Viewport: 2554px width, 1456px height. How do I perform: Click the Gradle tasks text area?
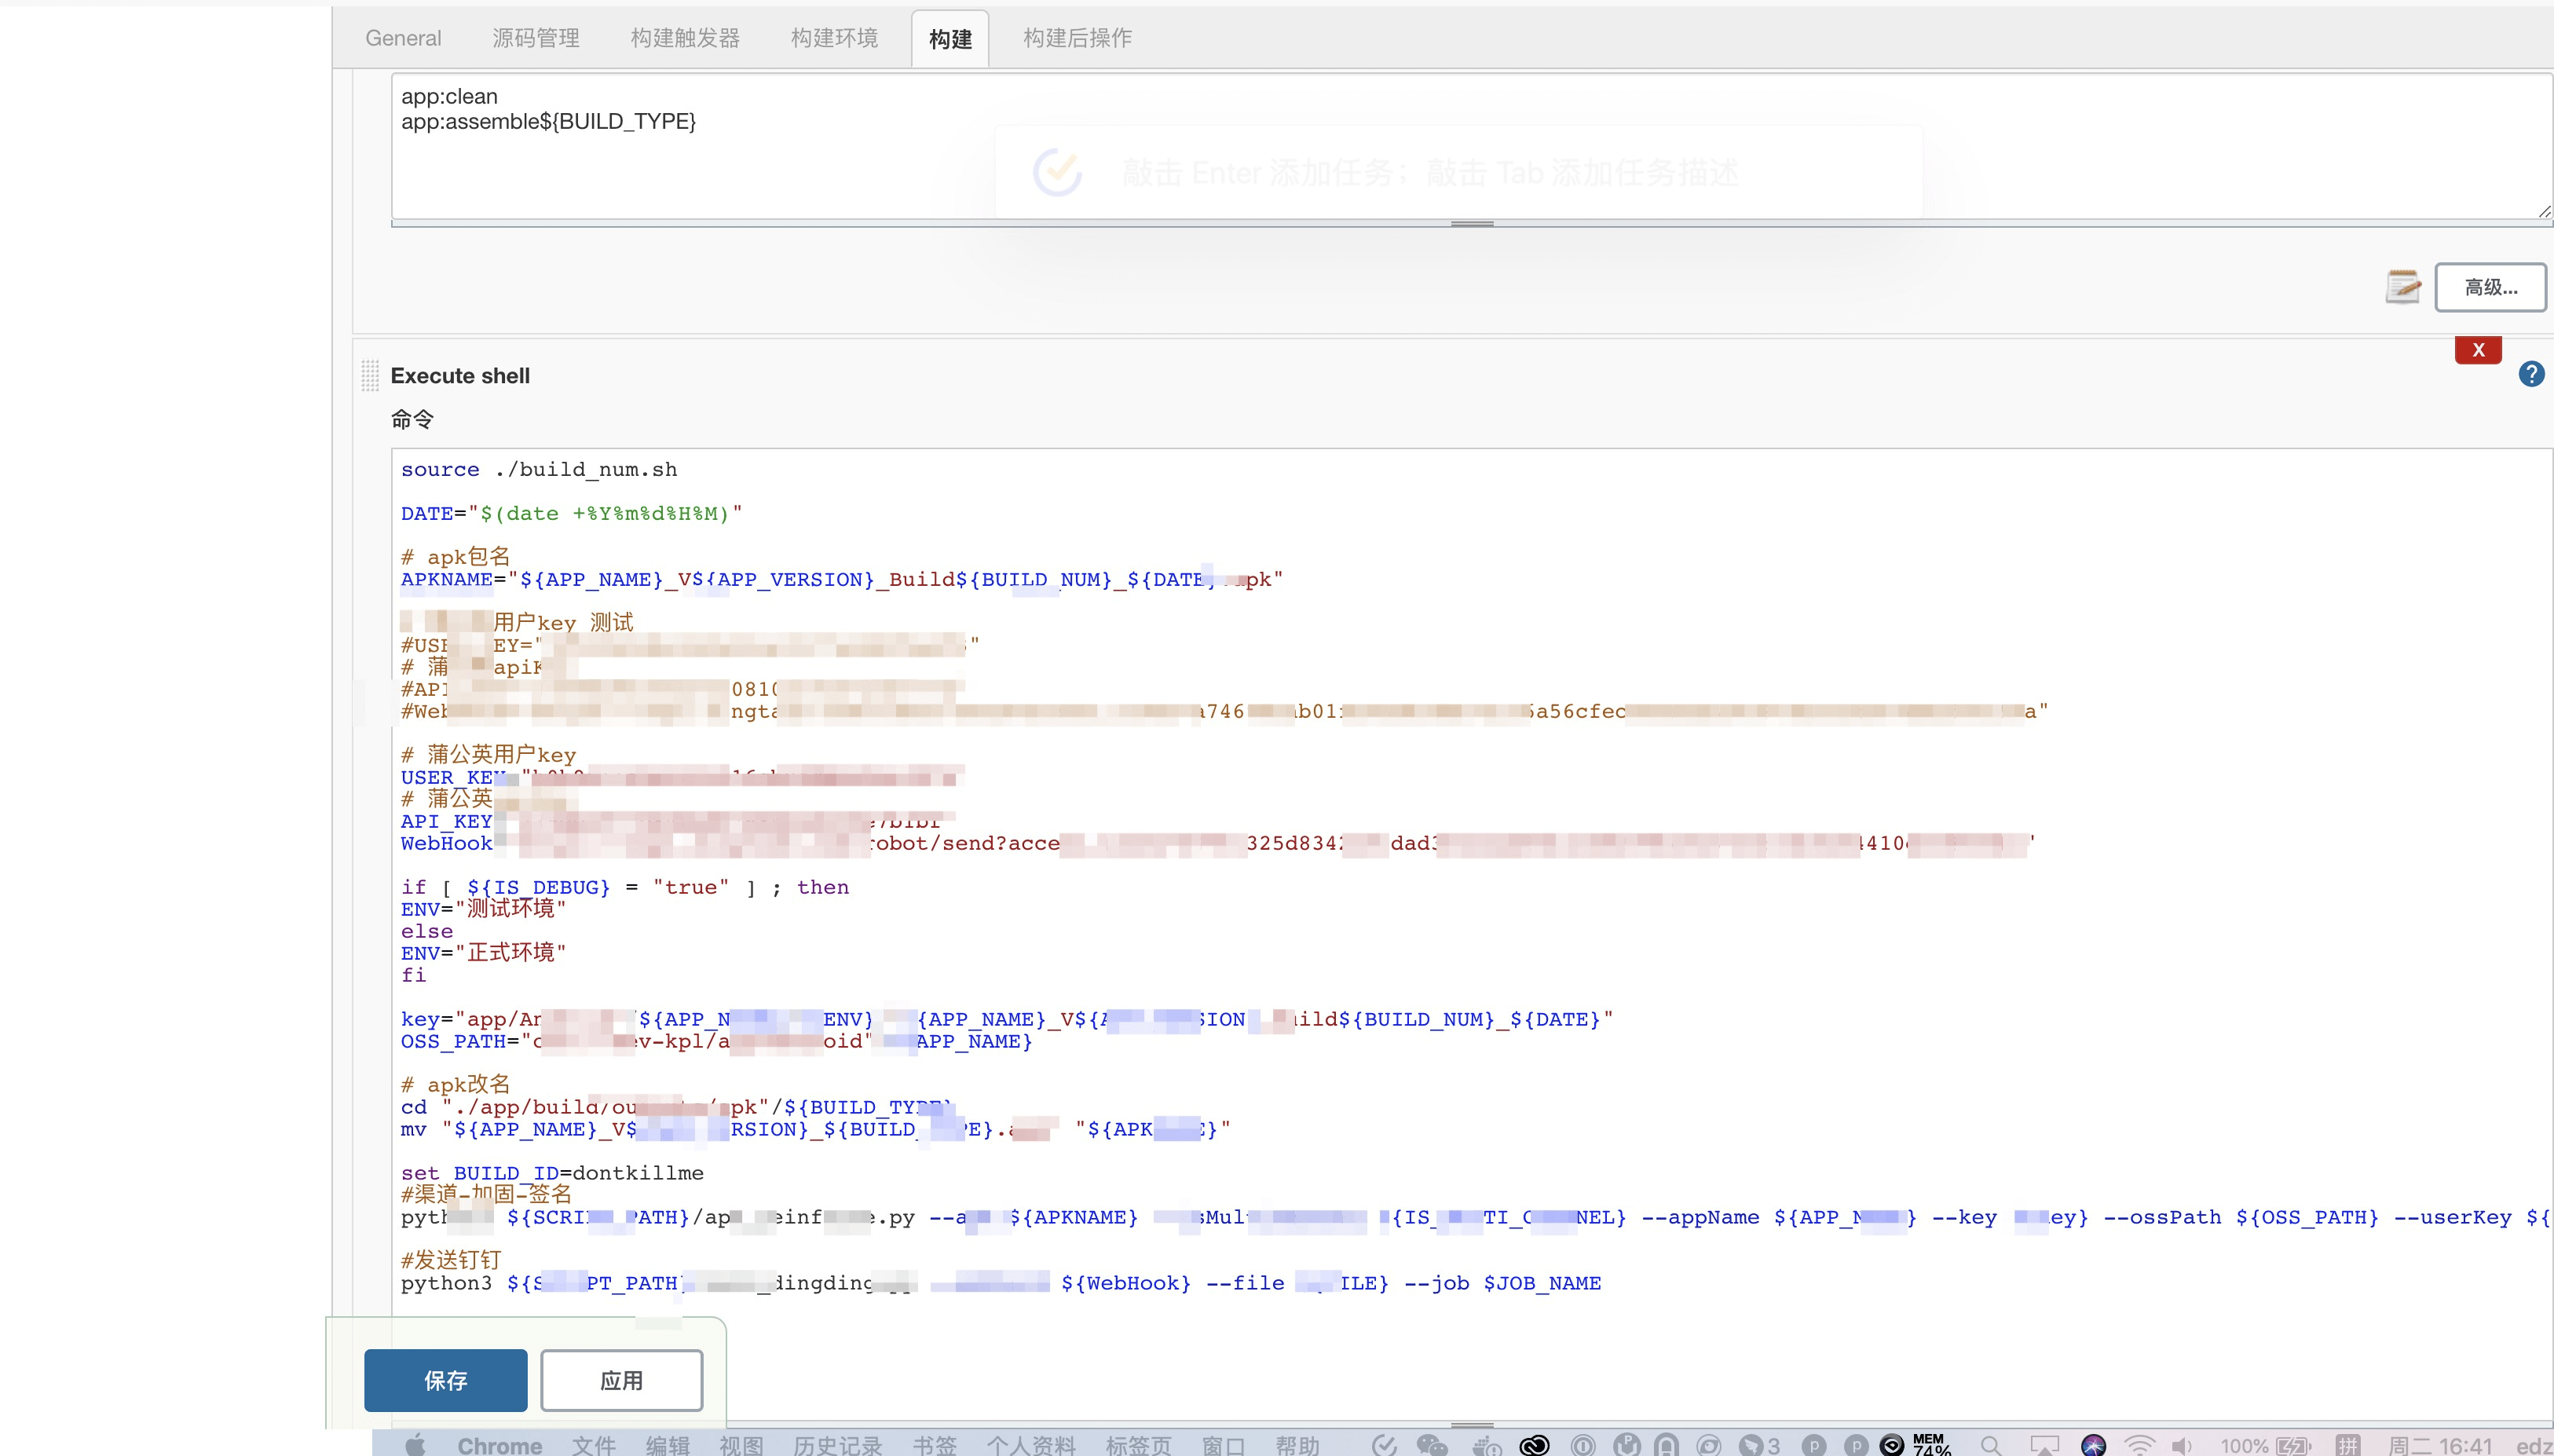tap(1472, 146)
